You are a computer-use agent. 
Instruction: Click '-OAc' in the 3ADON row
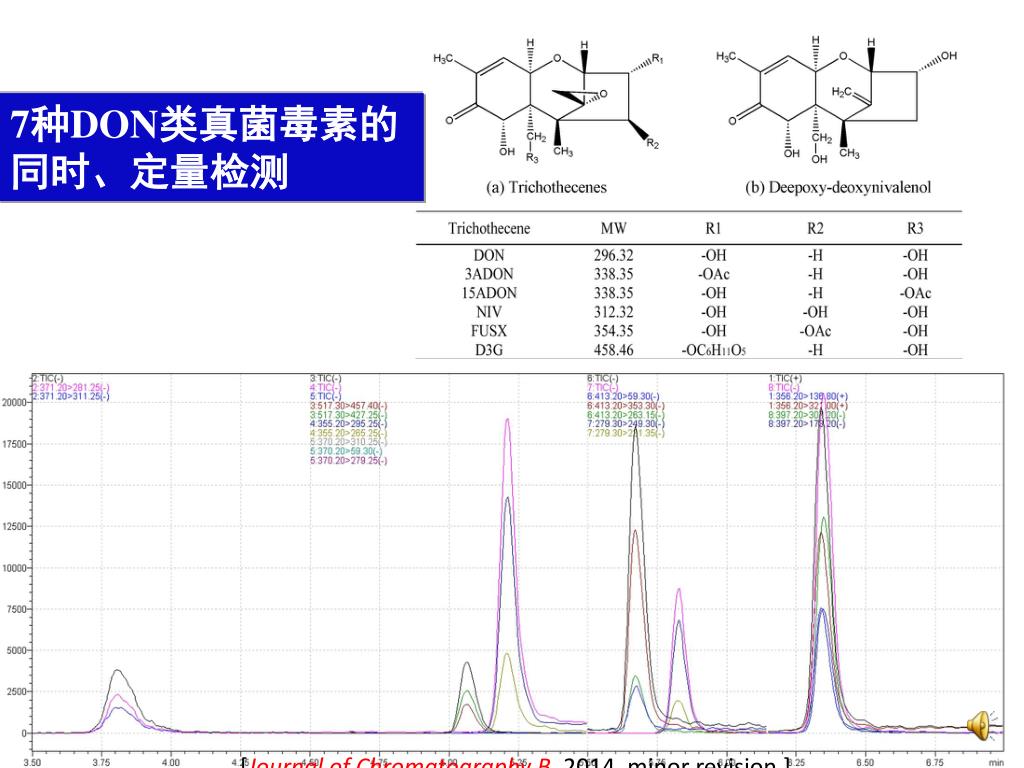tap(713, 274)
